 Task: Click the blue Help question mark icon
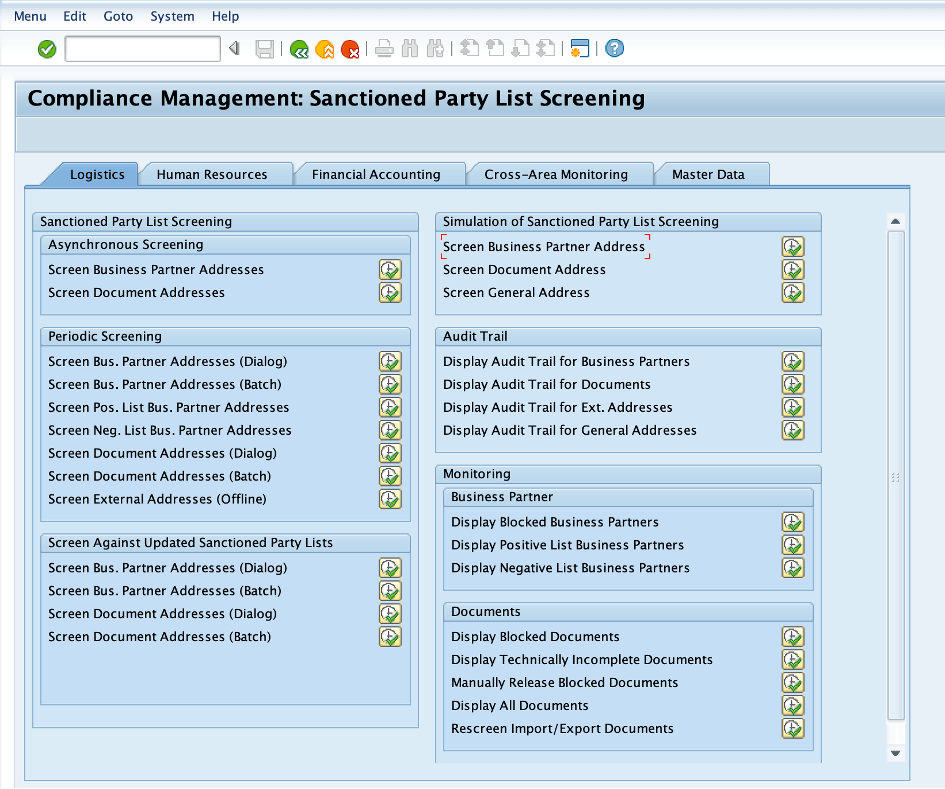(614, 48)
